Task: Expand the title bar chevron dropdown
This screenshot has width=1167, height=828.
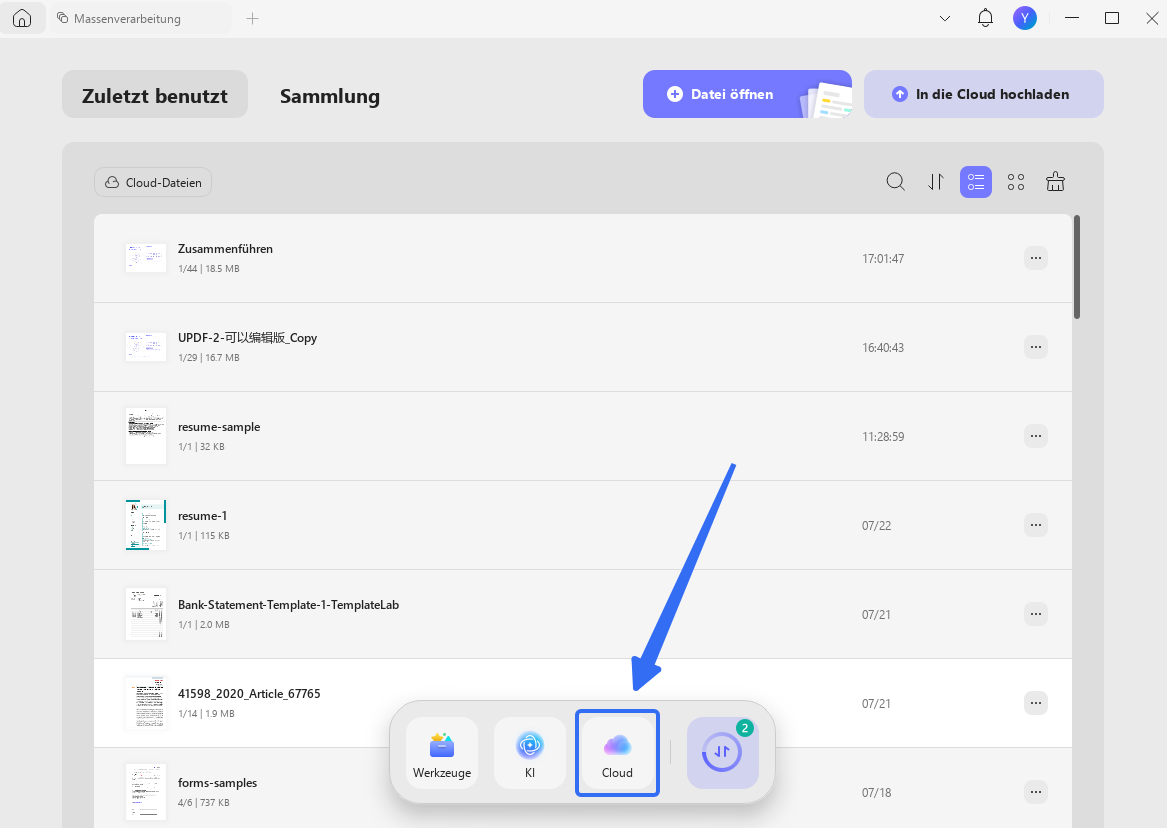Action: [x=945, y=19]
